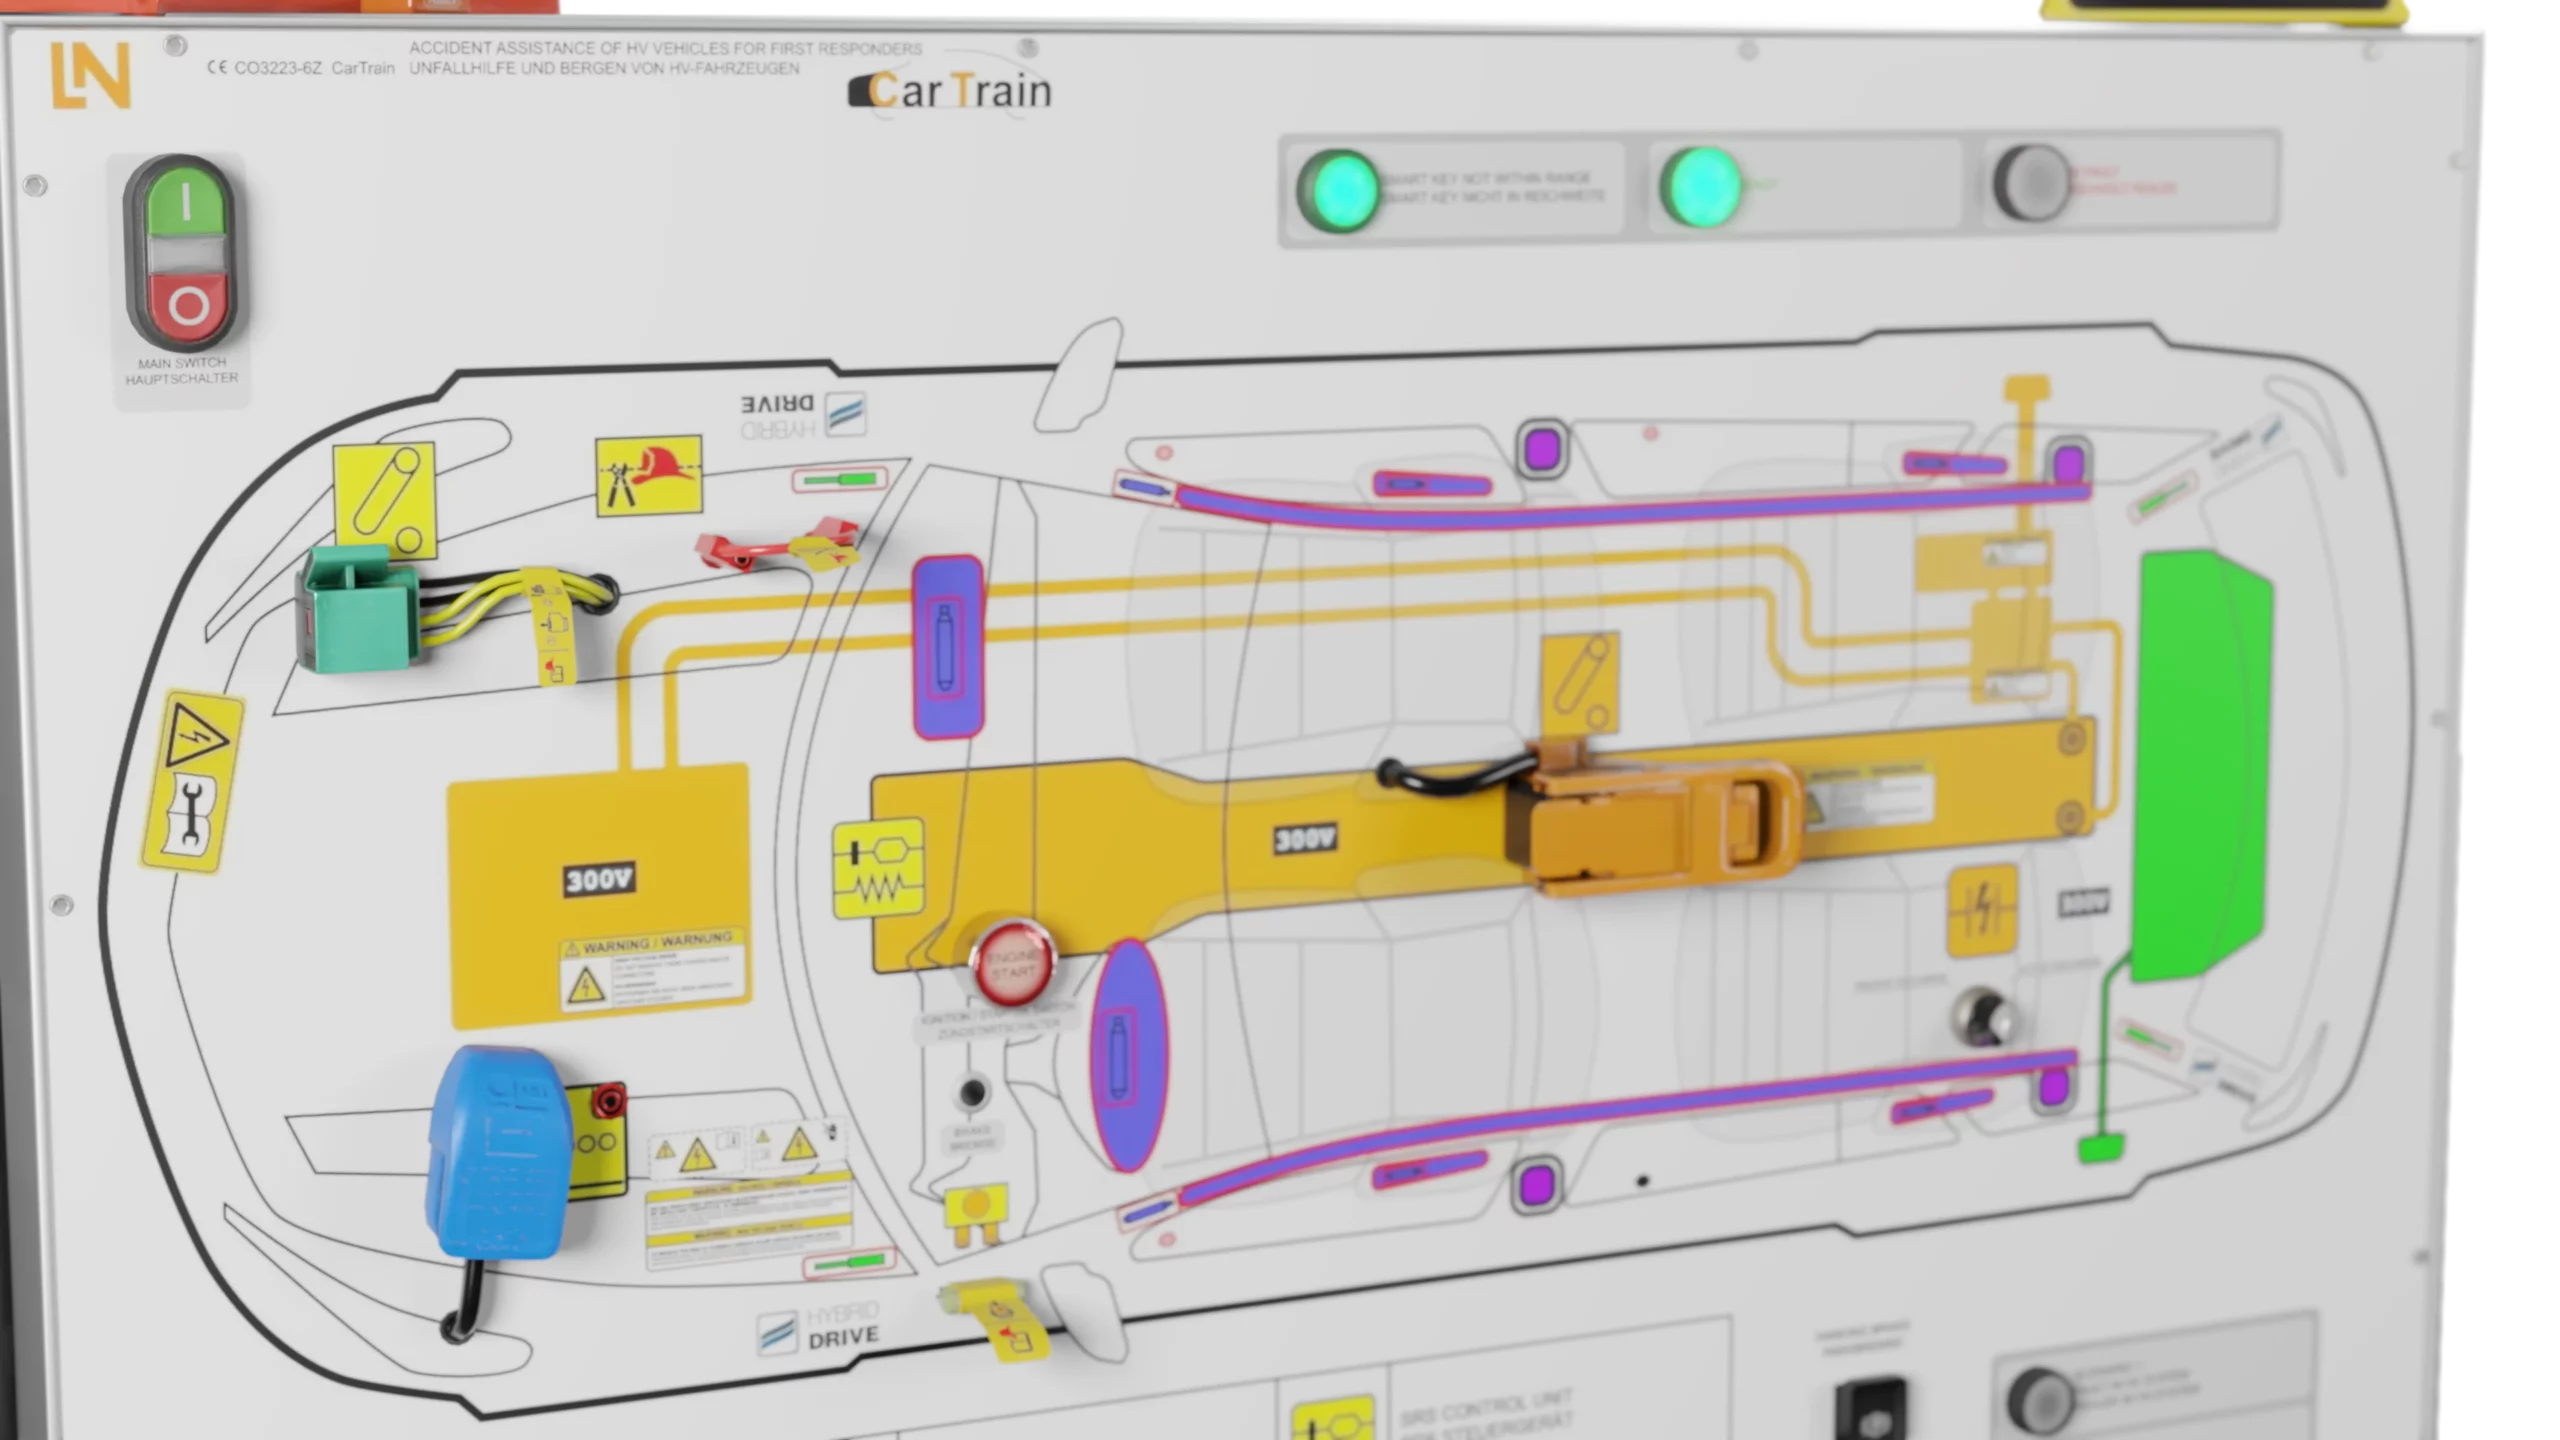Push the red Engine Start ignition button
This screenshot has height=1440, width=2560.
[1012, 964]
